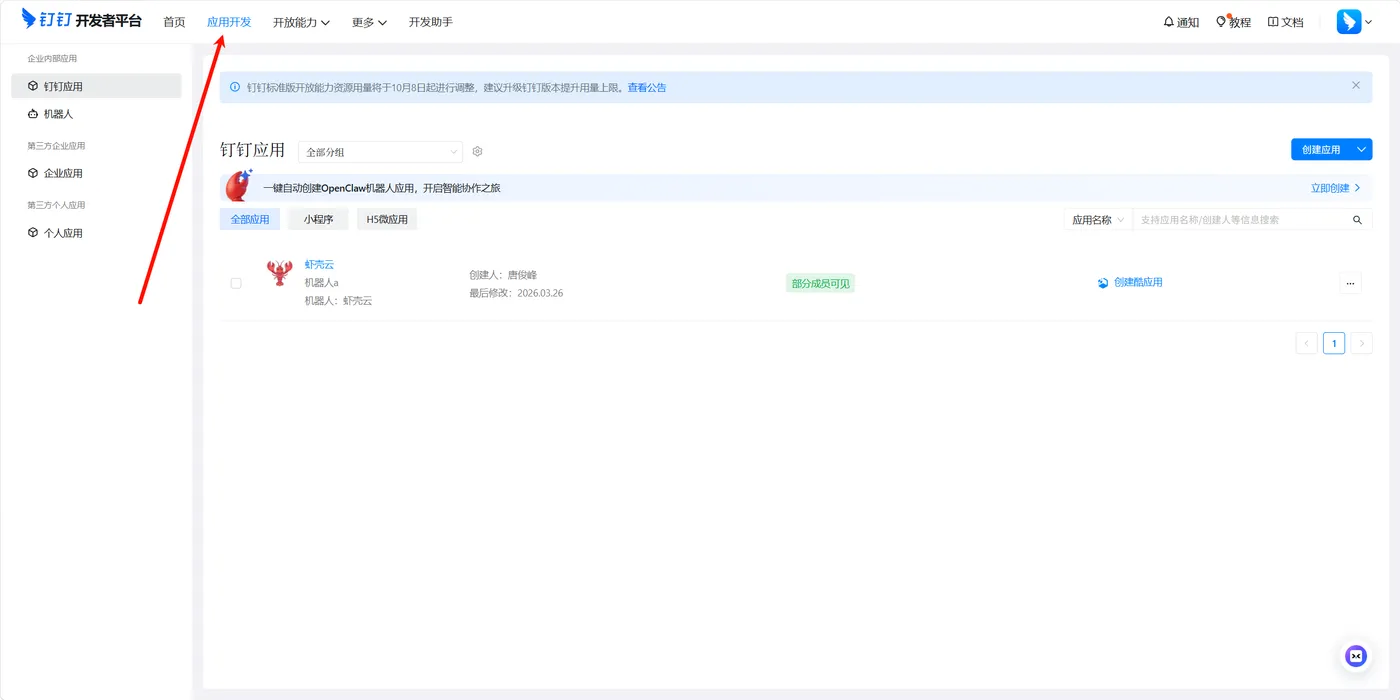Click the 虾壳云 lobster app icon
1400x700 pixels.
(x=279, y=272)
